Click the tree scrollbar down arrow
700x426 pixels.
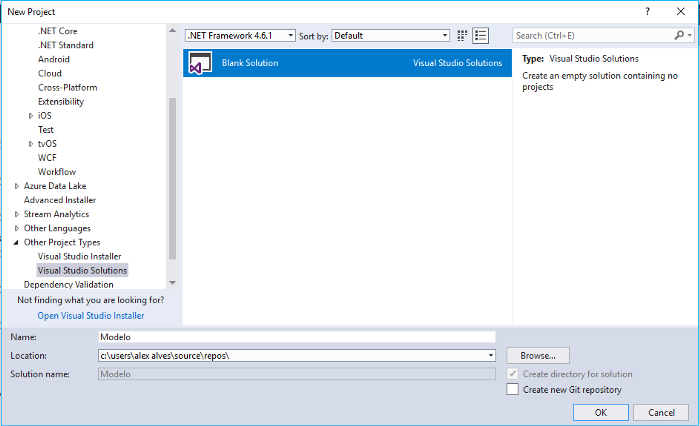click(172, 283)
